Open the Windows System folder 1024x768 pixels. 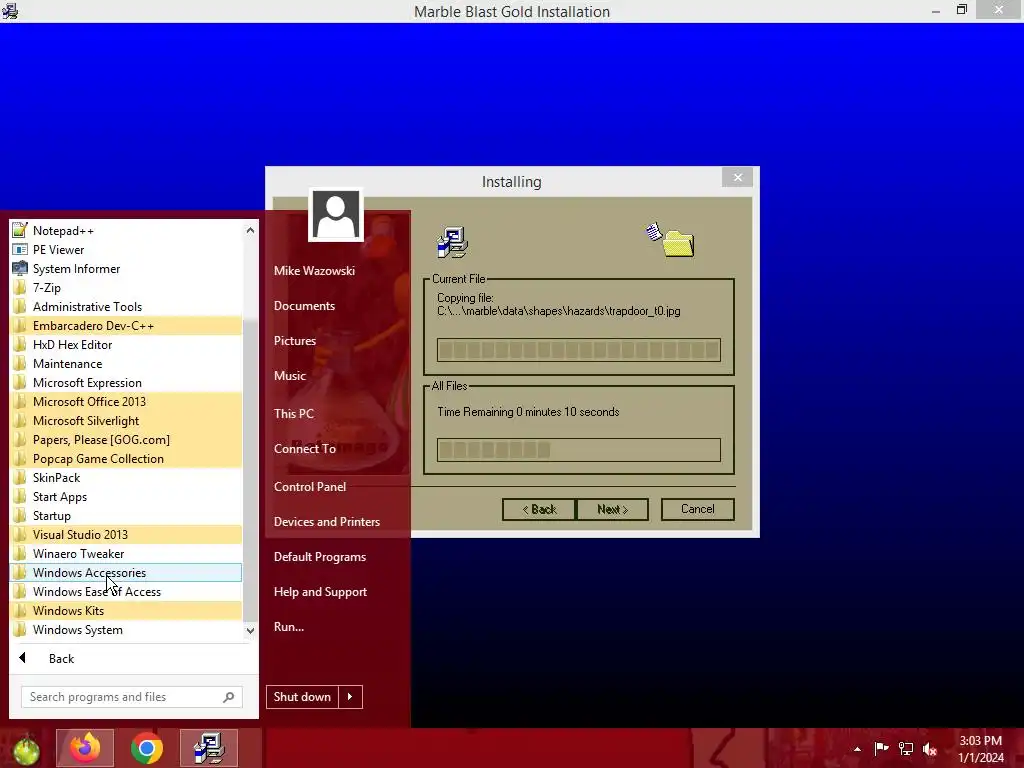tap(126, 630)
